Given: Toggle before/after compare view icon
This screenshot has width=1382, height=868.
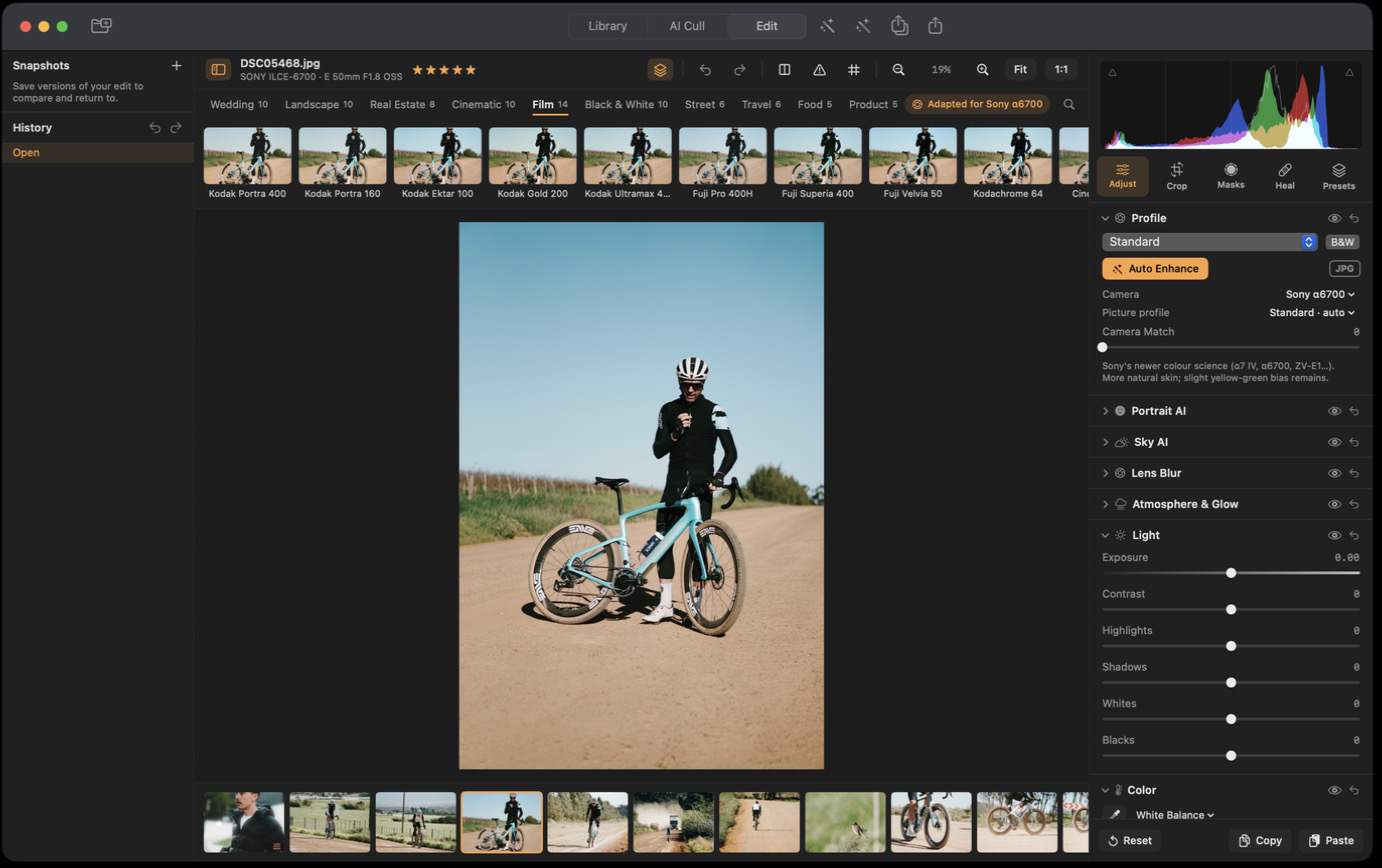Looking at the screenshot, I should tap(785, 69).
